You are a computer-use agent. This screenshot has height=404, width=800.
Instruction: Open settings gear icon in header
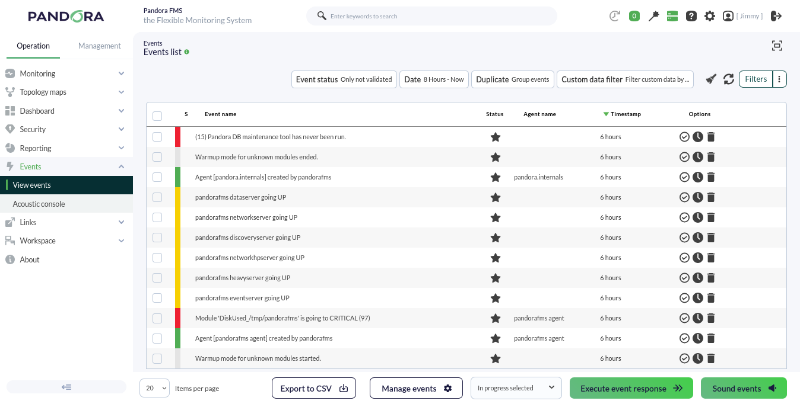tap(710, 16)
